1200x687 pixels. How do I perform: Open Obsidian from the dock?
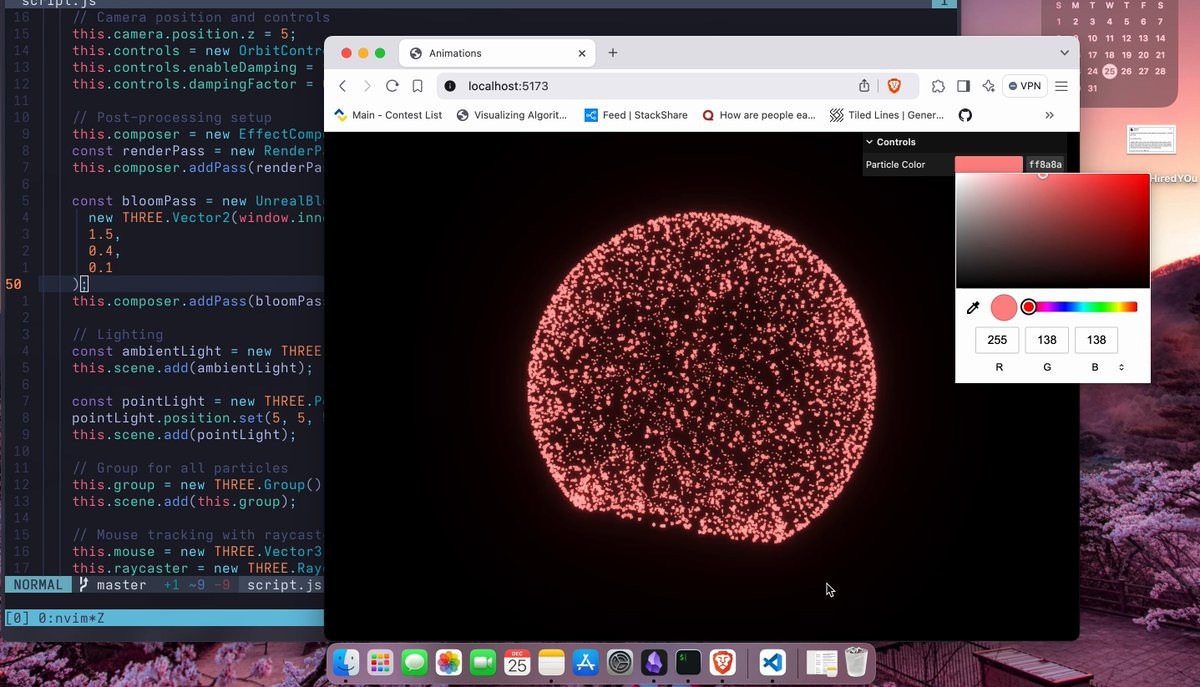point(654,662)
